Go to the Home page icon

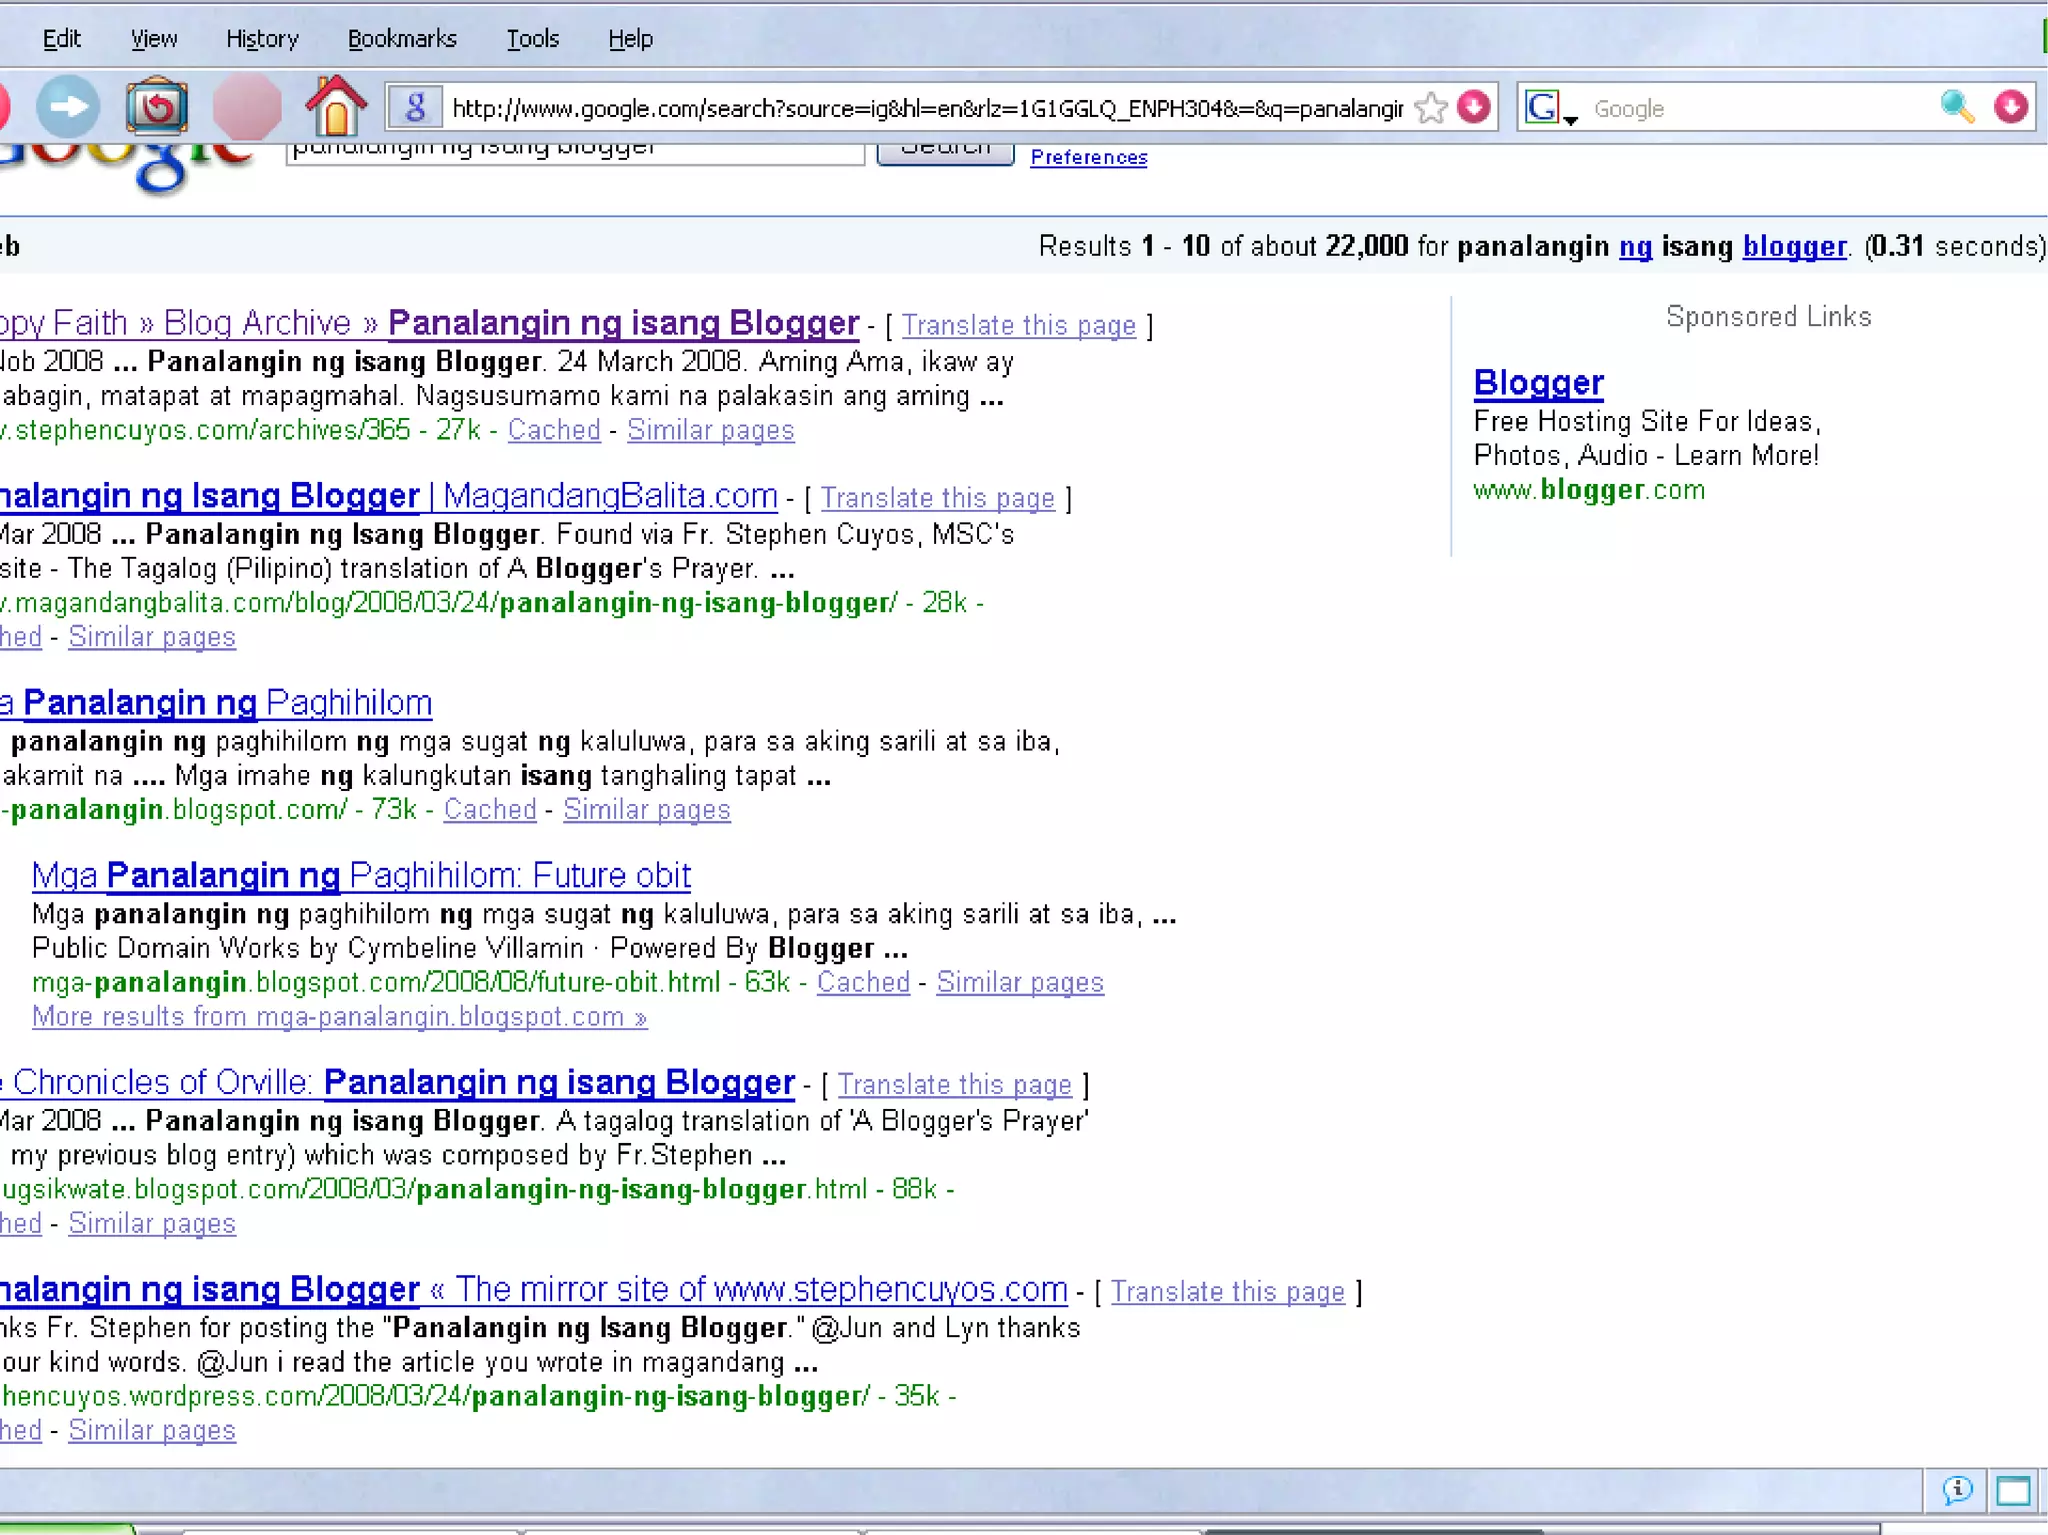[x=336, y=106]
